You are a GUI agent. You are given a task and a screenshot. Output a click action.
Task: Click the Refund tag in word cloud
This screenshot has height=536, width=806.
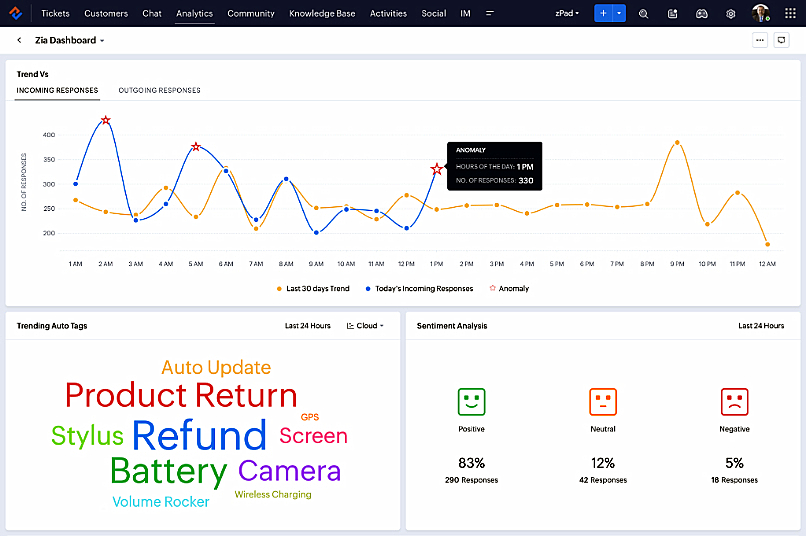199,435
